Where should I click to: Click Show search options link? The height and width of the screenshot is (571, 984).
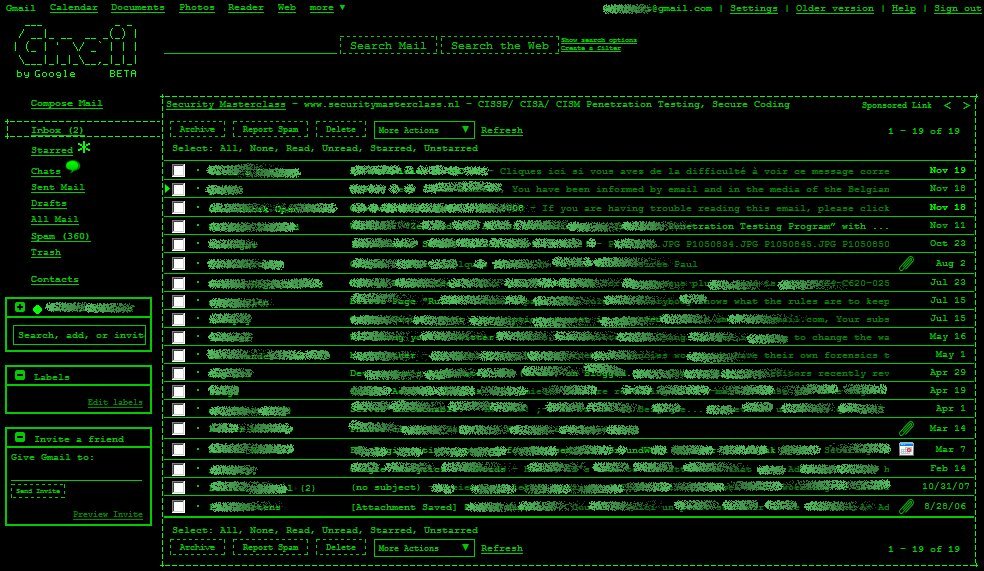pyautogui.click(x=599, y=40)
